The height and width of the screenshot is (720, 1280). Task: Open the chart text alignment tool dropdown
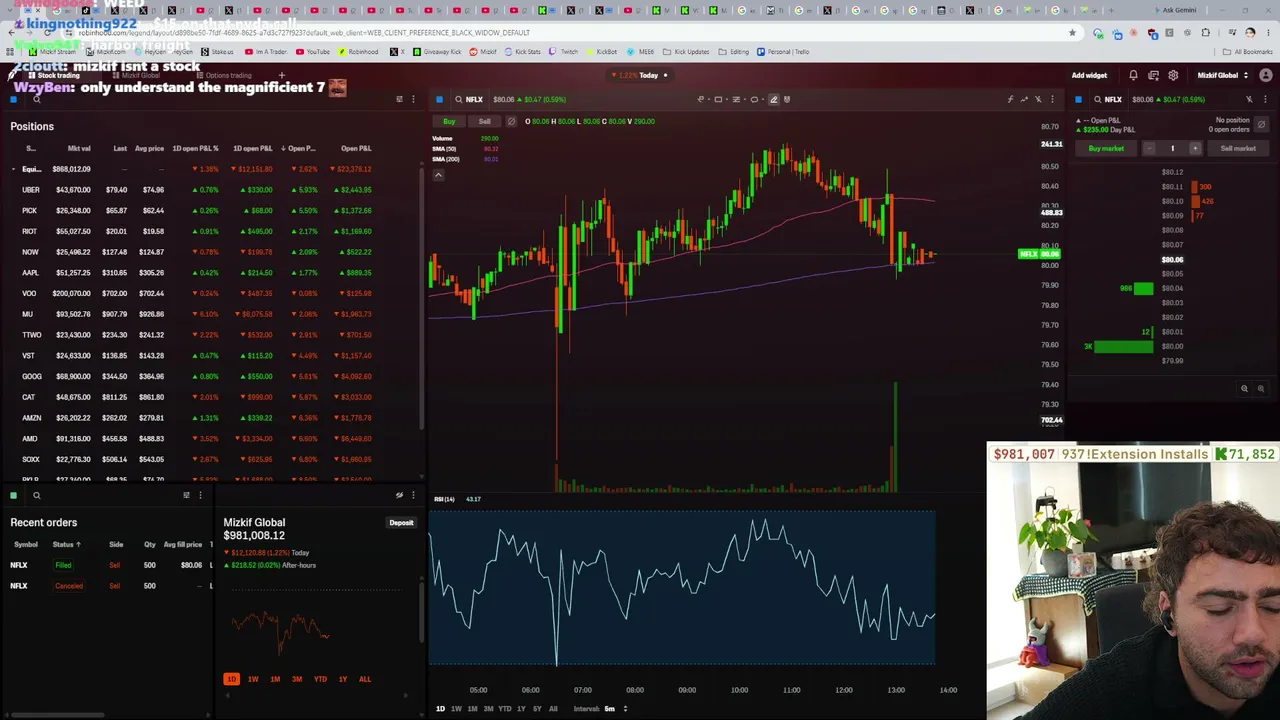[738, 99]
